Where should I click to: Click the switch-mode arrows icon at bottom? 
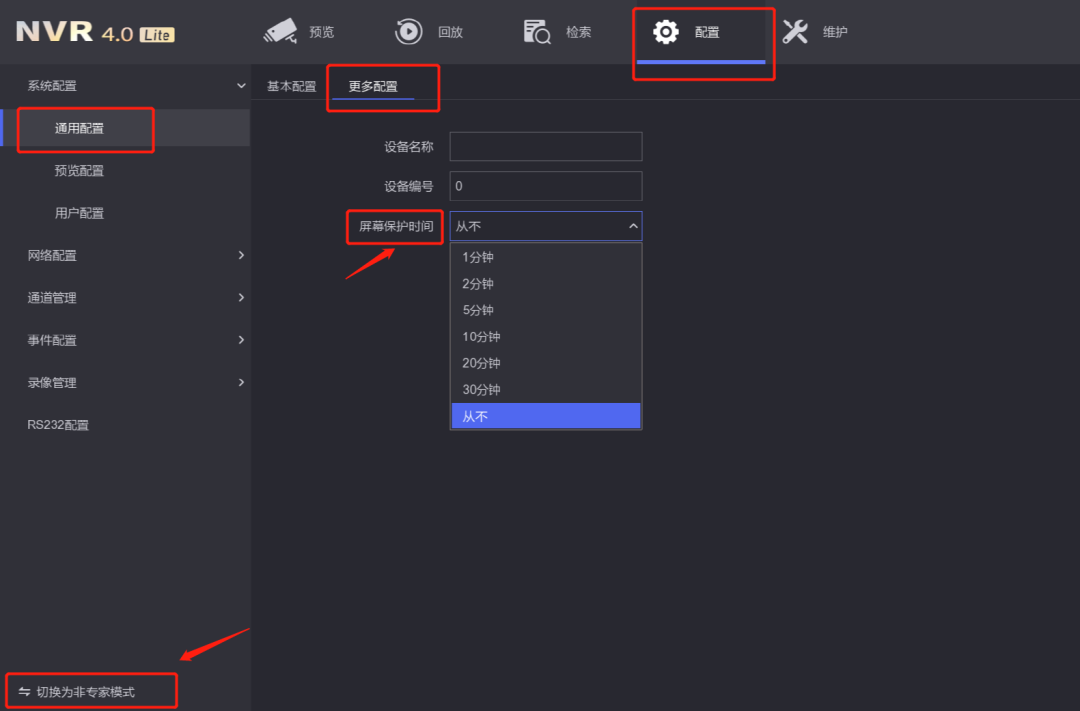(24, 692)
